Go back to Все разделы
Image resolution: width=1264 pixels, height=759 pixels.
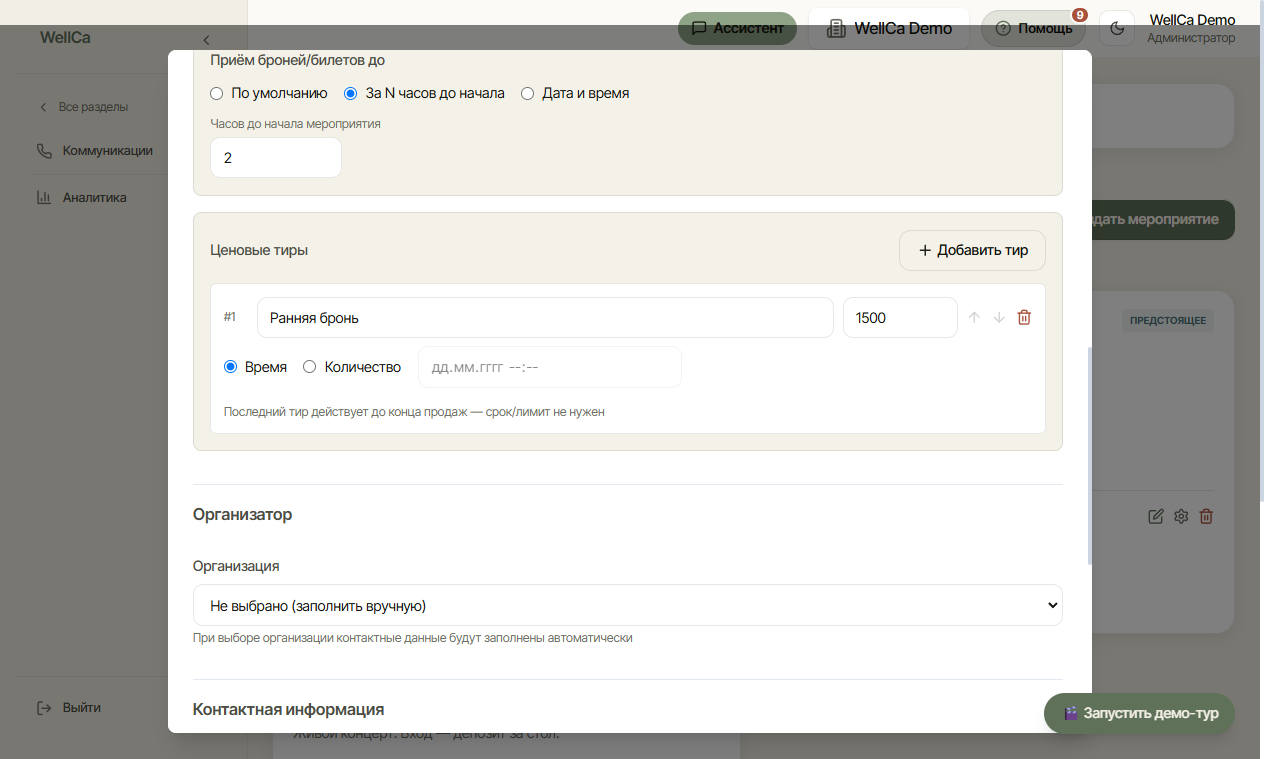point(84,107)
